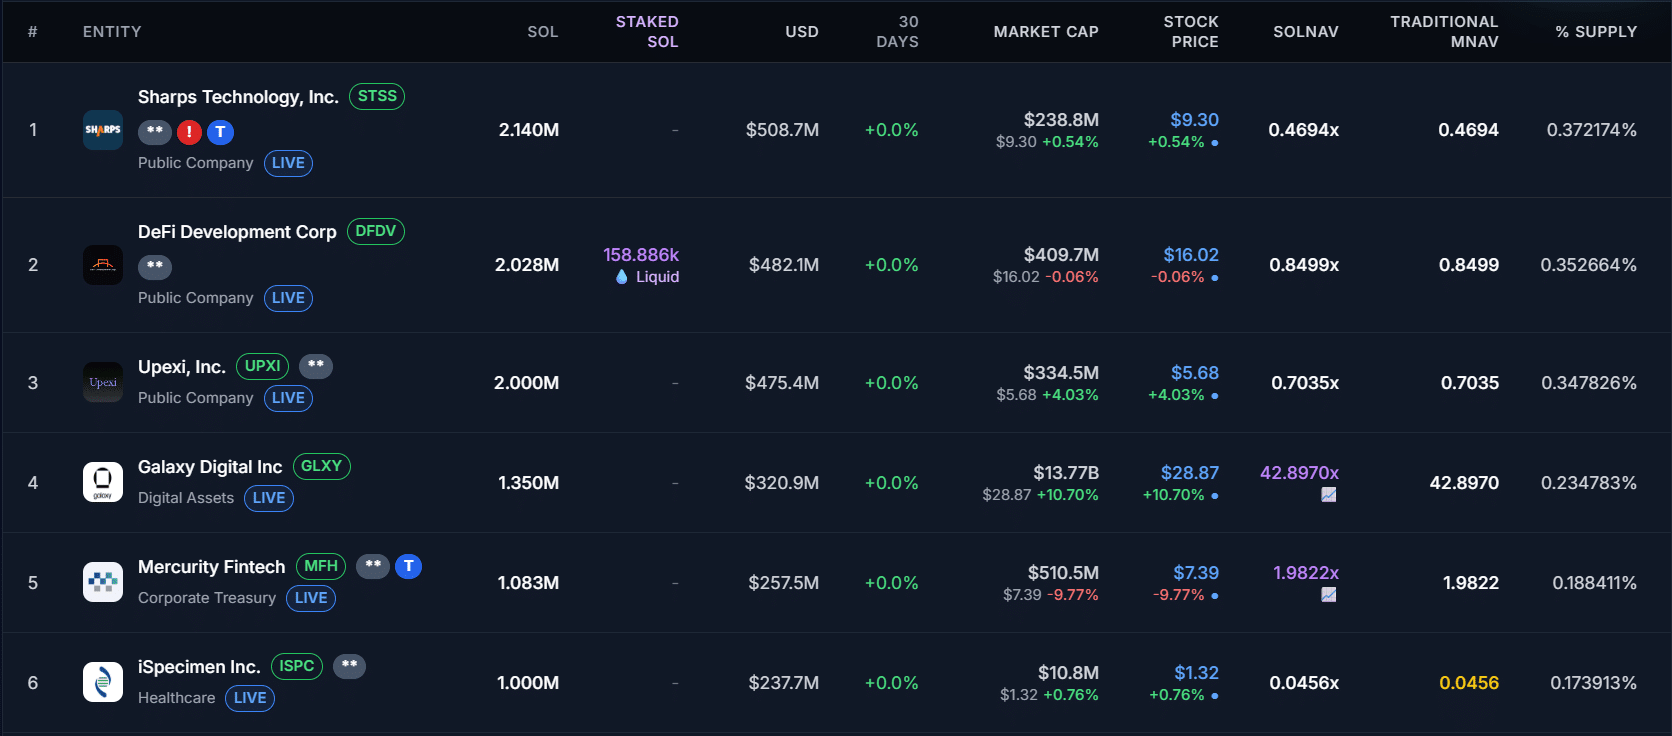Click the chart icon under Galaxy's SOLNAV value

coord(1328,495)
